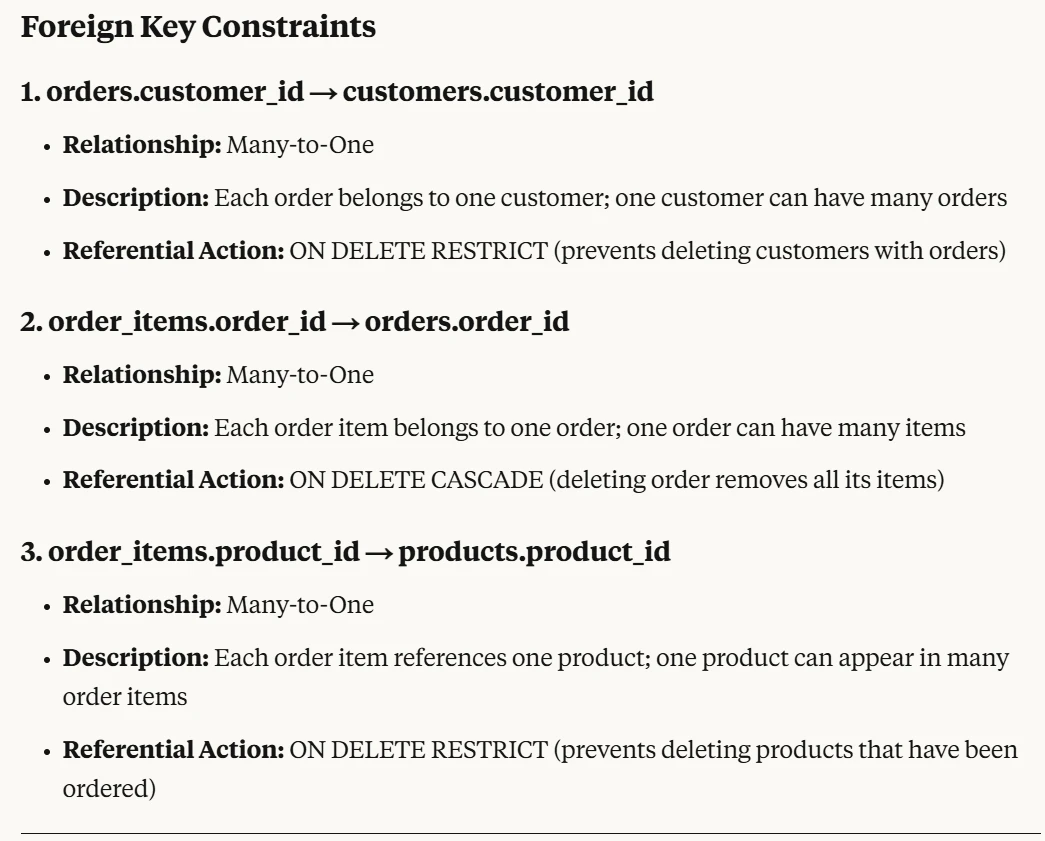Click the arrow in the orders.customer_id heading
The width and height of the screenshot is (1045, 841).
(323, 93)
